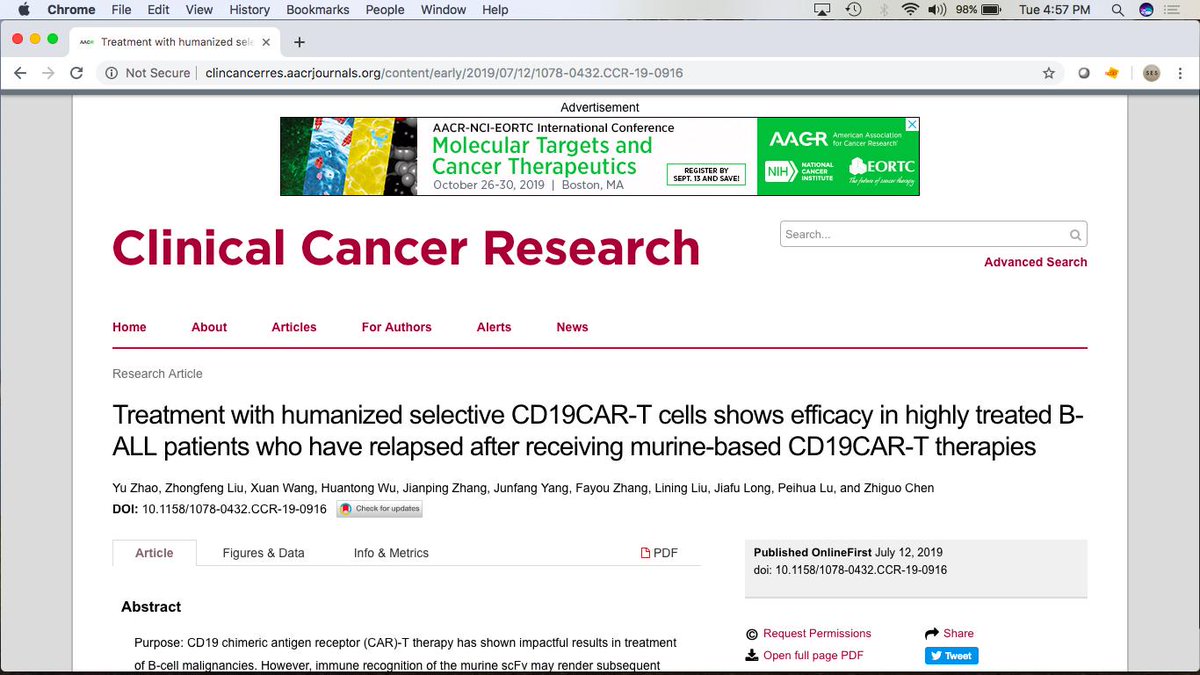Open the View menu

pos(199,9)
